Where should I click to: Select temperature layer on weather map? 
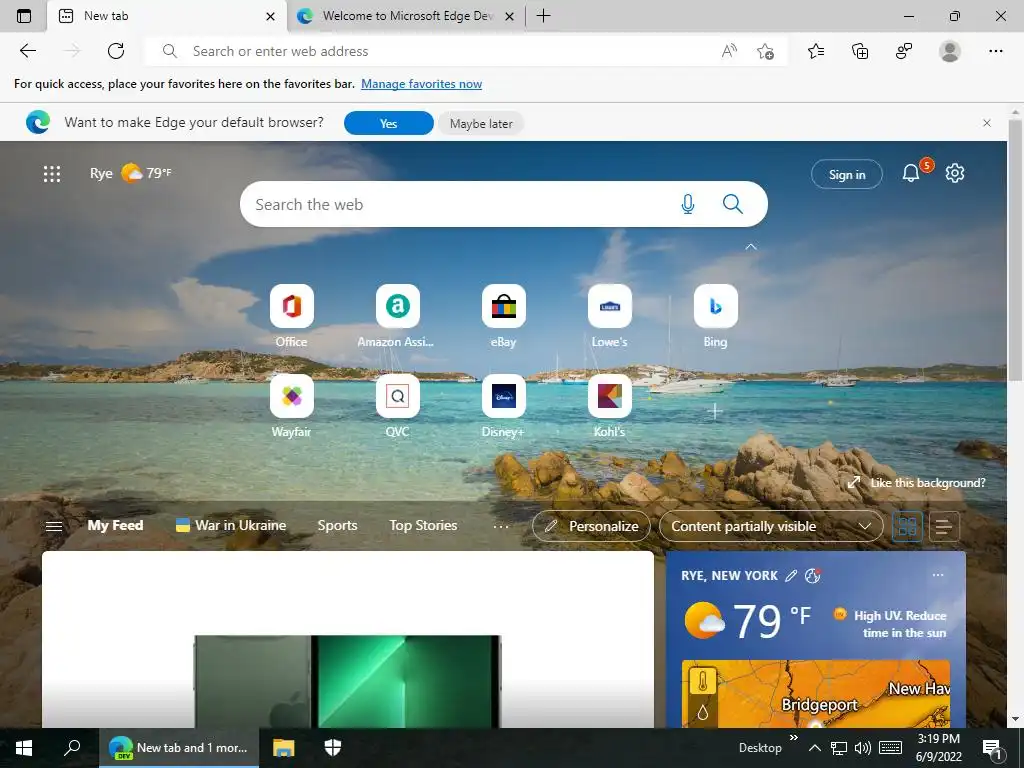(703, 682)
